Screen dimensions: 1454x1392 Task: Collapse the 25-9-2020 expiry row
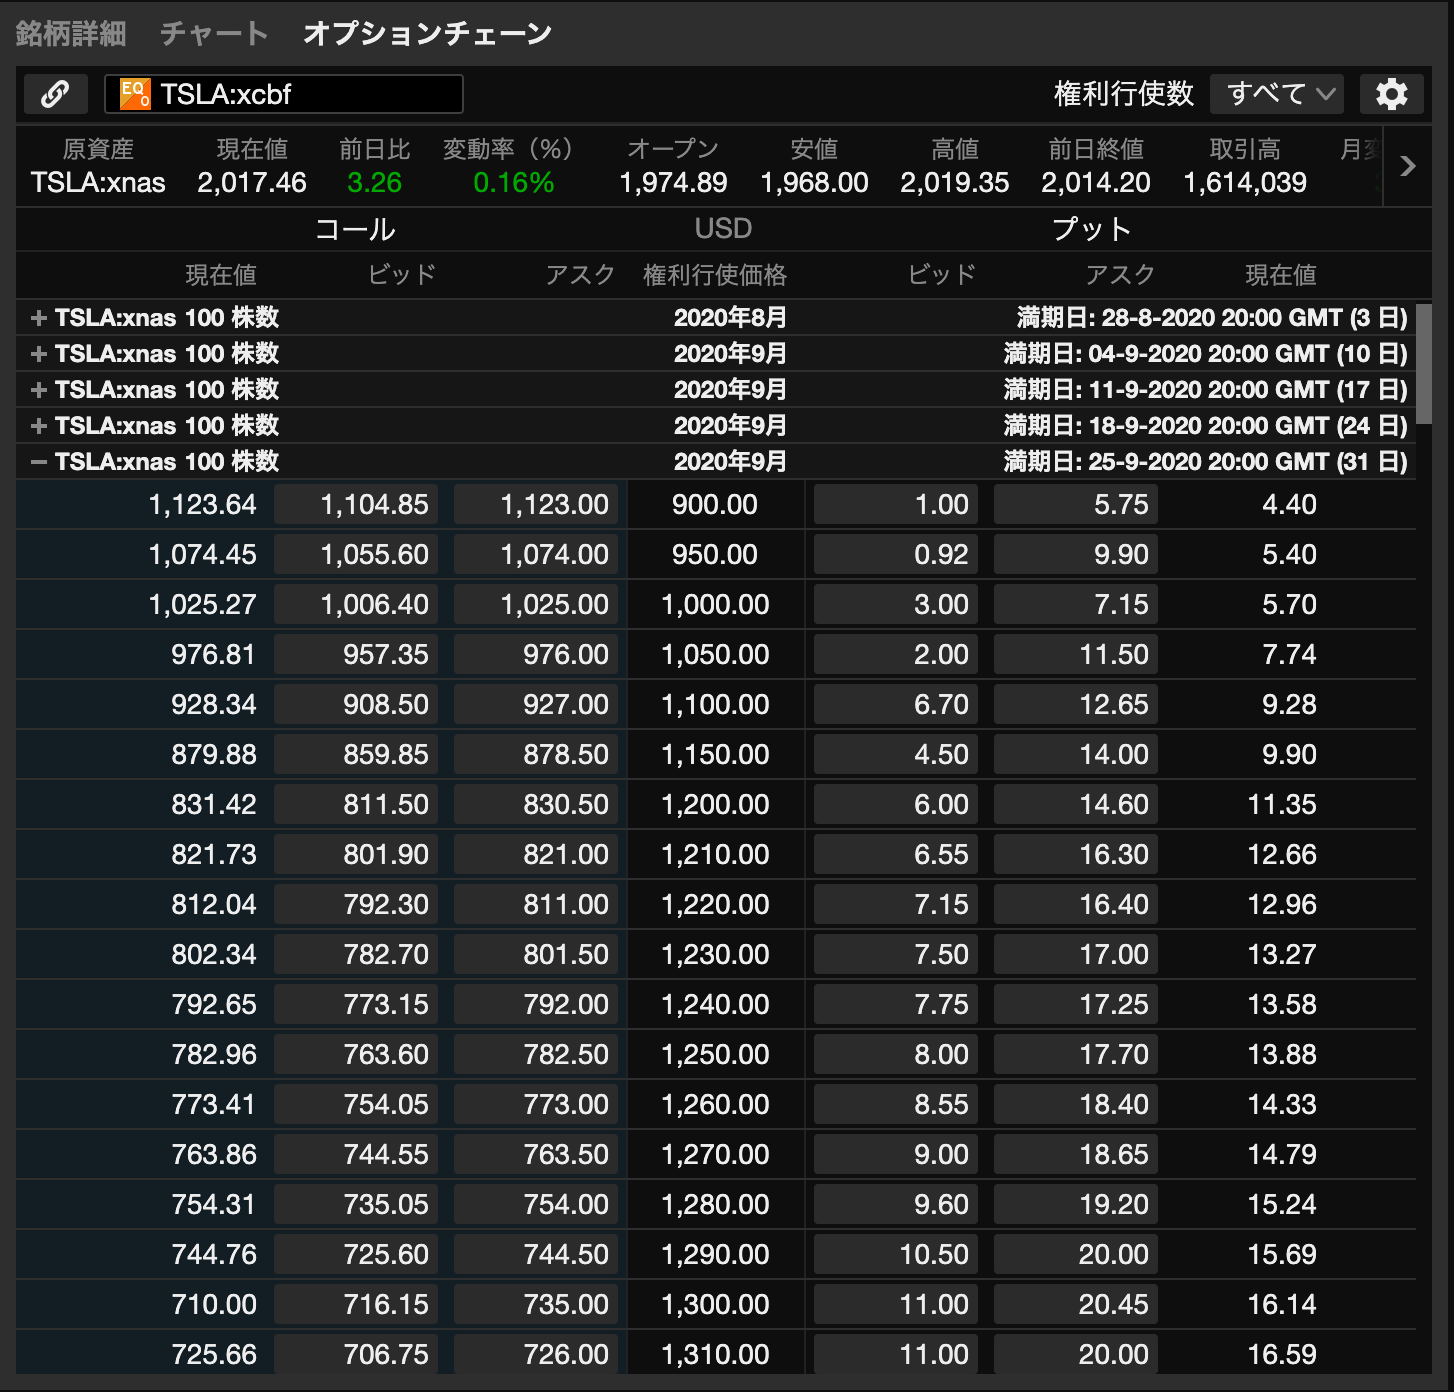pos(39,462)
